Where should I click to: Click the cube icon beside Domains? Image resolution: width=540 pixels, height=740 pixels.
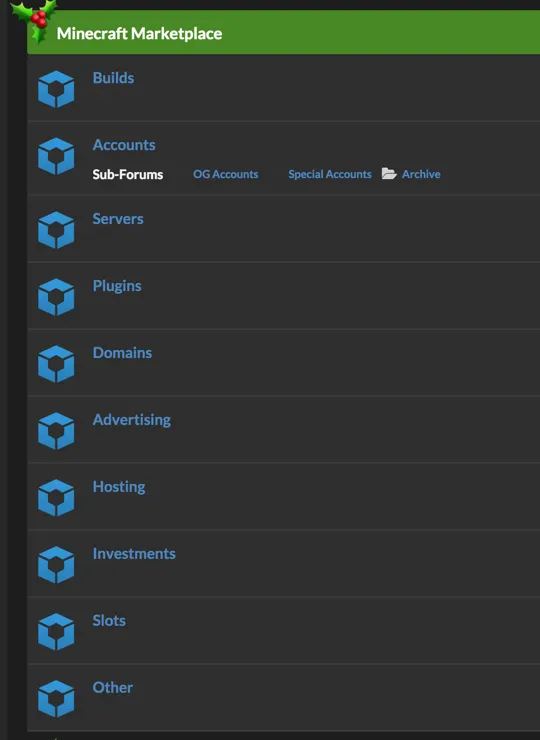click(56, 364)
